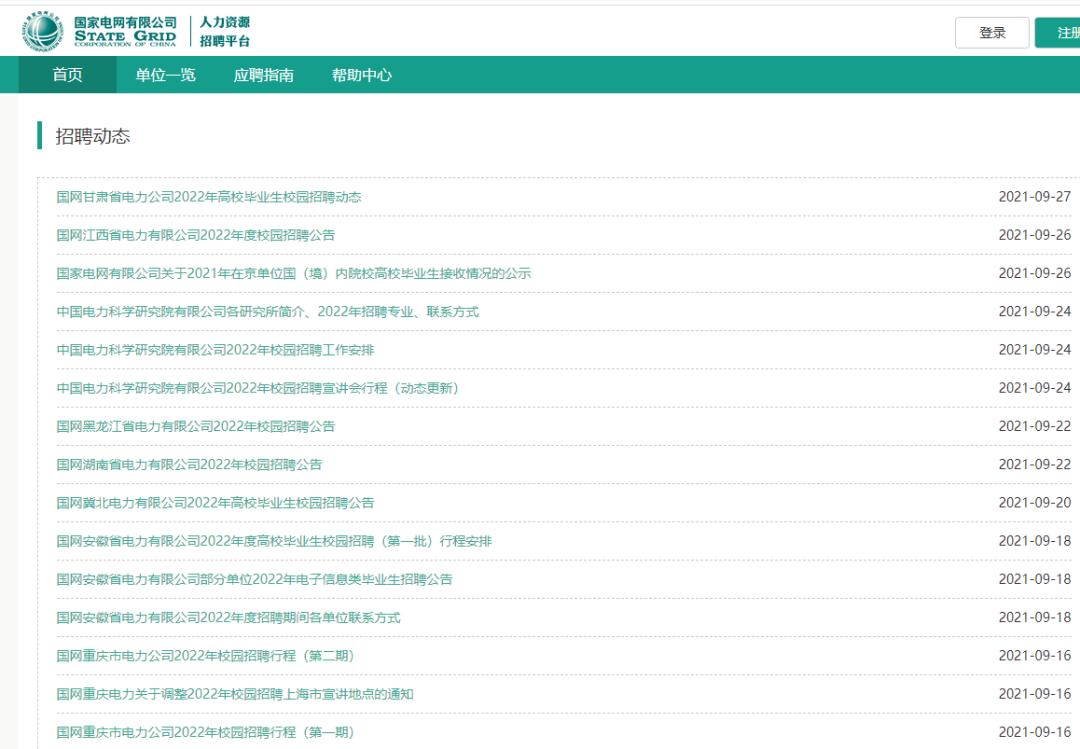Go to 帮助中心 from the navigation bar
The height and width of the screenshot is (749, 1080).
[364, 73]
